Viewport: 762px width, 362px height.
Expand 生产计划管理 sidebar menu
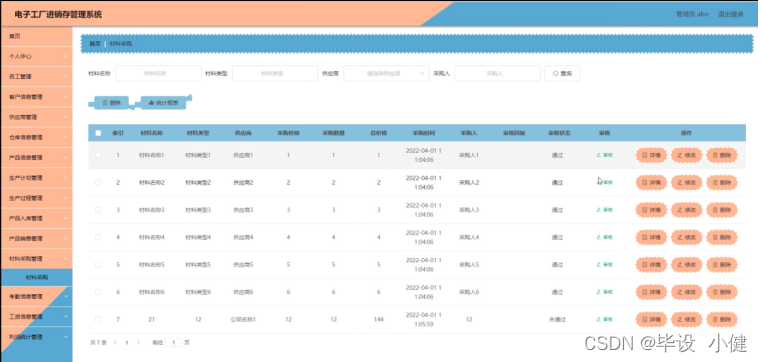tap(36, 178)
